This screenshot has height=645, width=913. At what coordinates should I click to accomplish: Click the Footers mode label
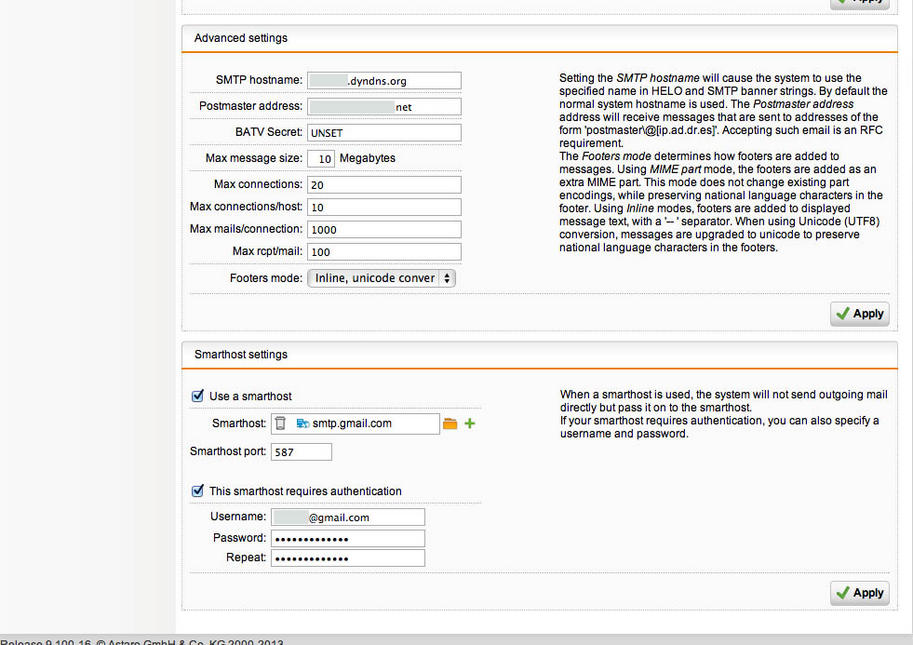[266, 278]
